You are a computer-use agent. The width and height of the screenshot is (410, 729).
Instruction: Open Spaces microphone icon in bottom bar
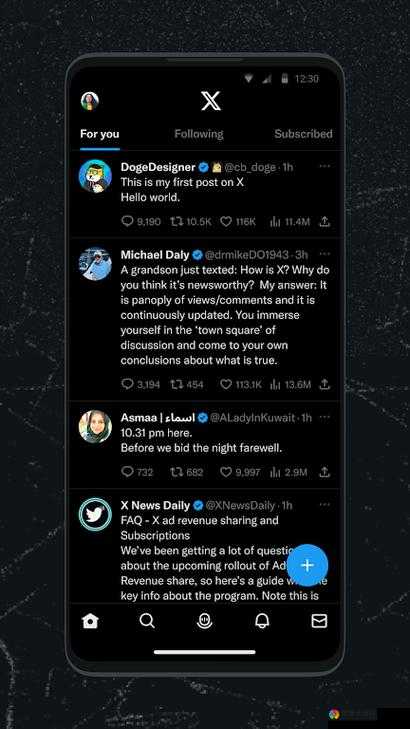[x=205, y=621]
